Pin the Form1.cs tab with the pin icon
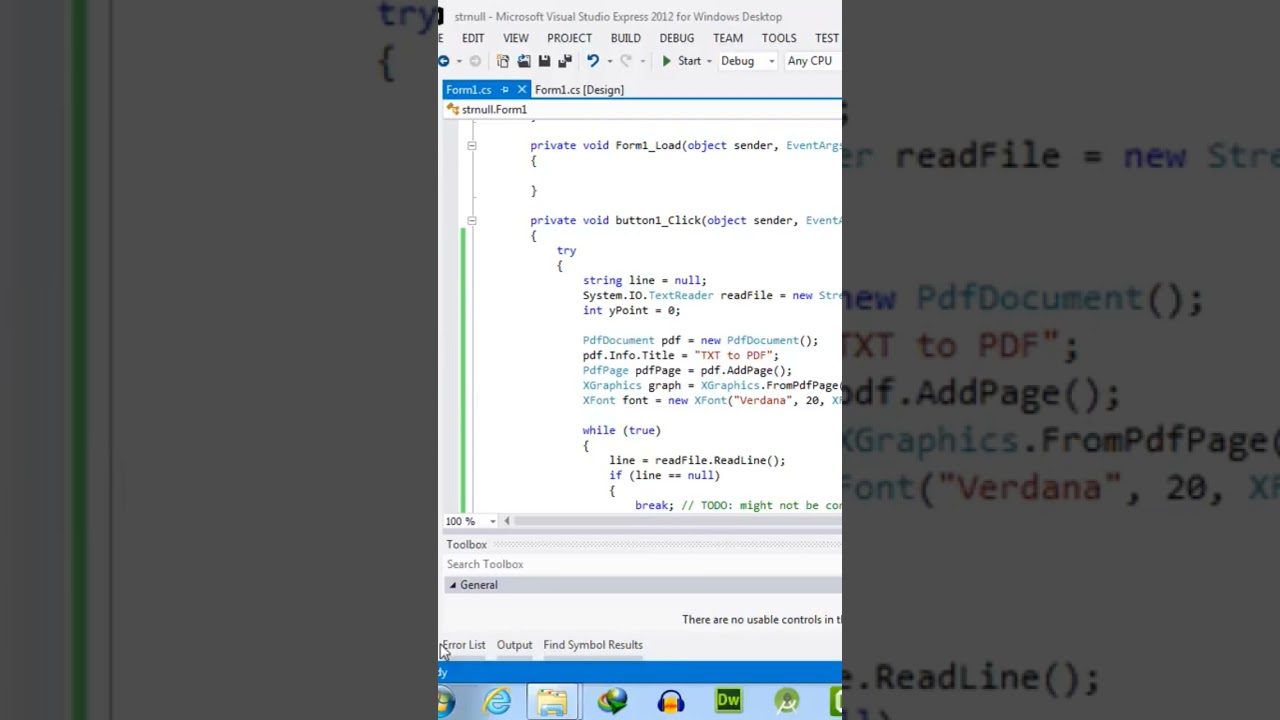This screenshot has height=720, width=1280. [x=505, y=90]
